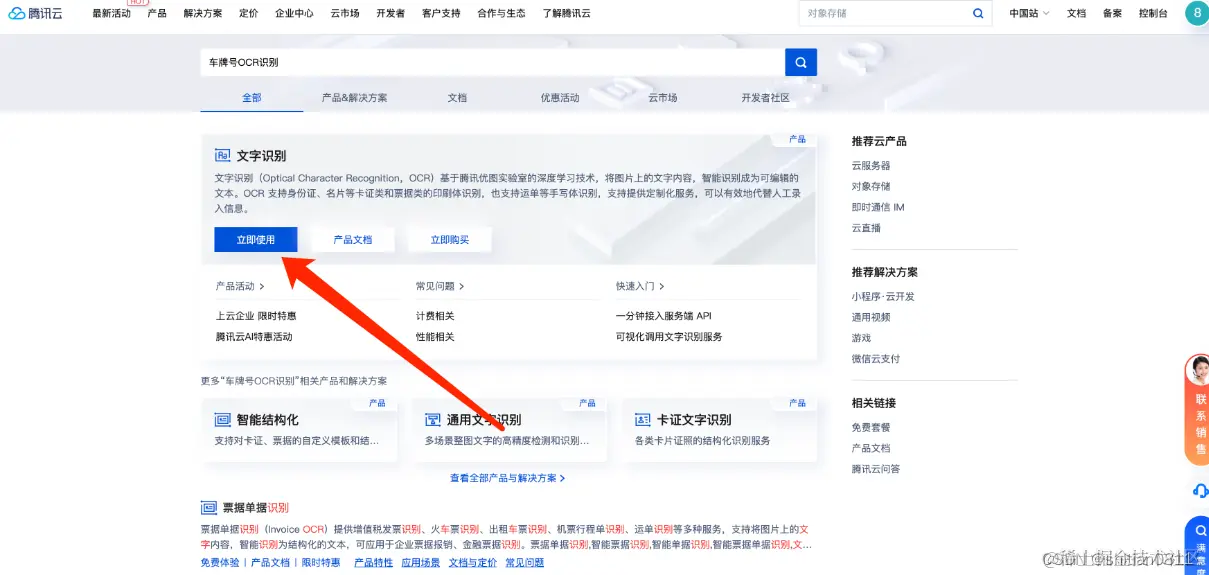
Task: Open 腾讯云问答 link
Action: [876, 469]
